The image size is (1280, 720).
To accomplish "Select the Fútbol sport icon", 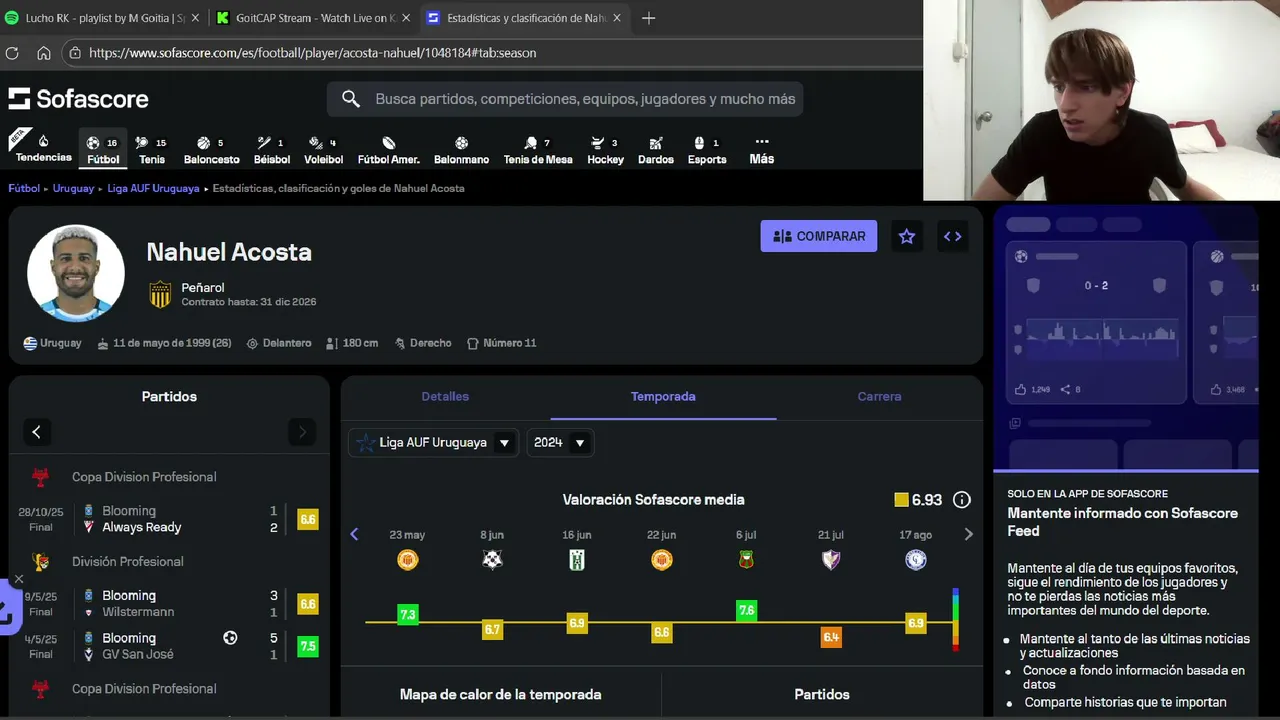I will coord(102,149).
